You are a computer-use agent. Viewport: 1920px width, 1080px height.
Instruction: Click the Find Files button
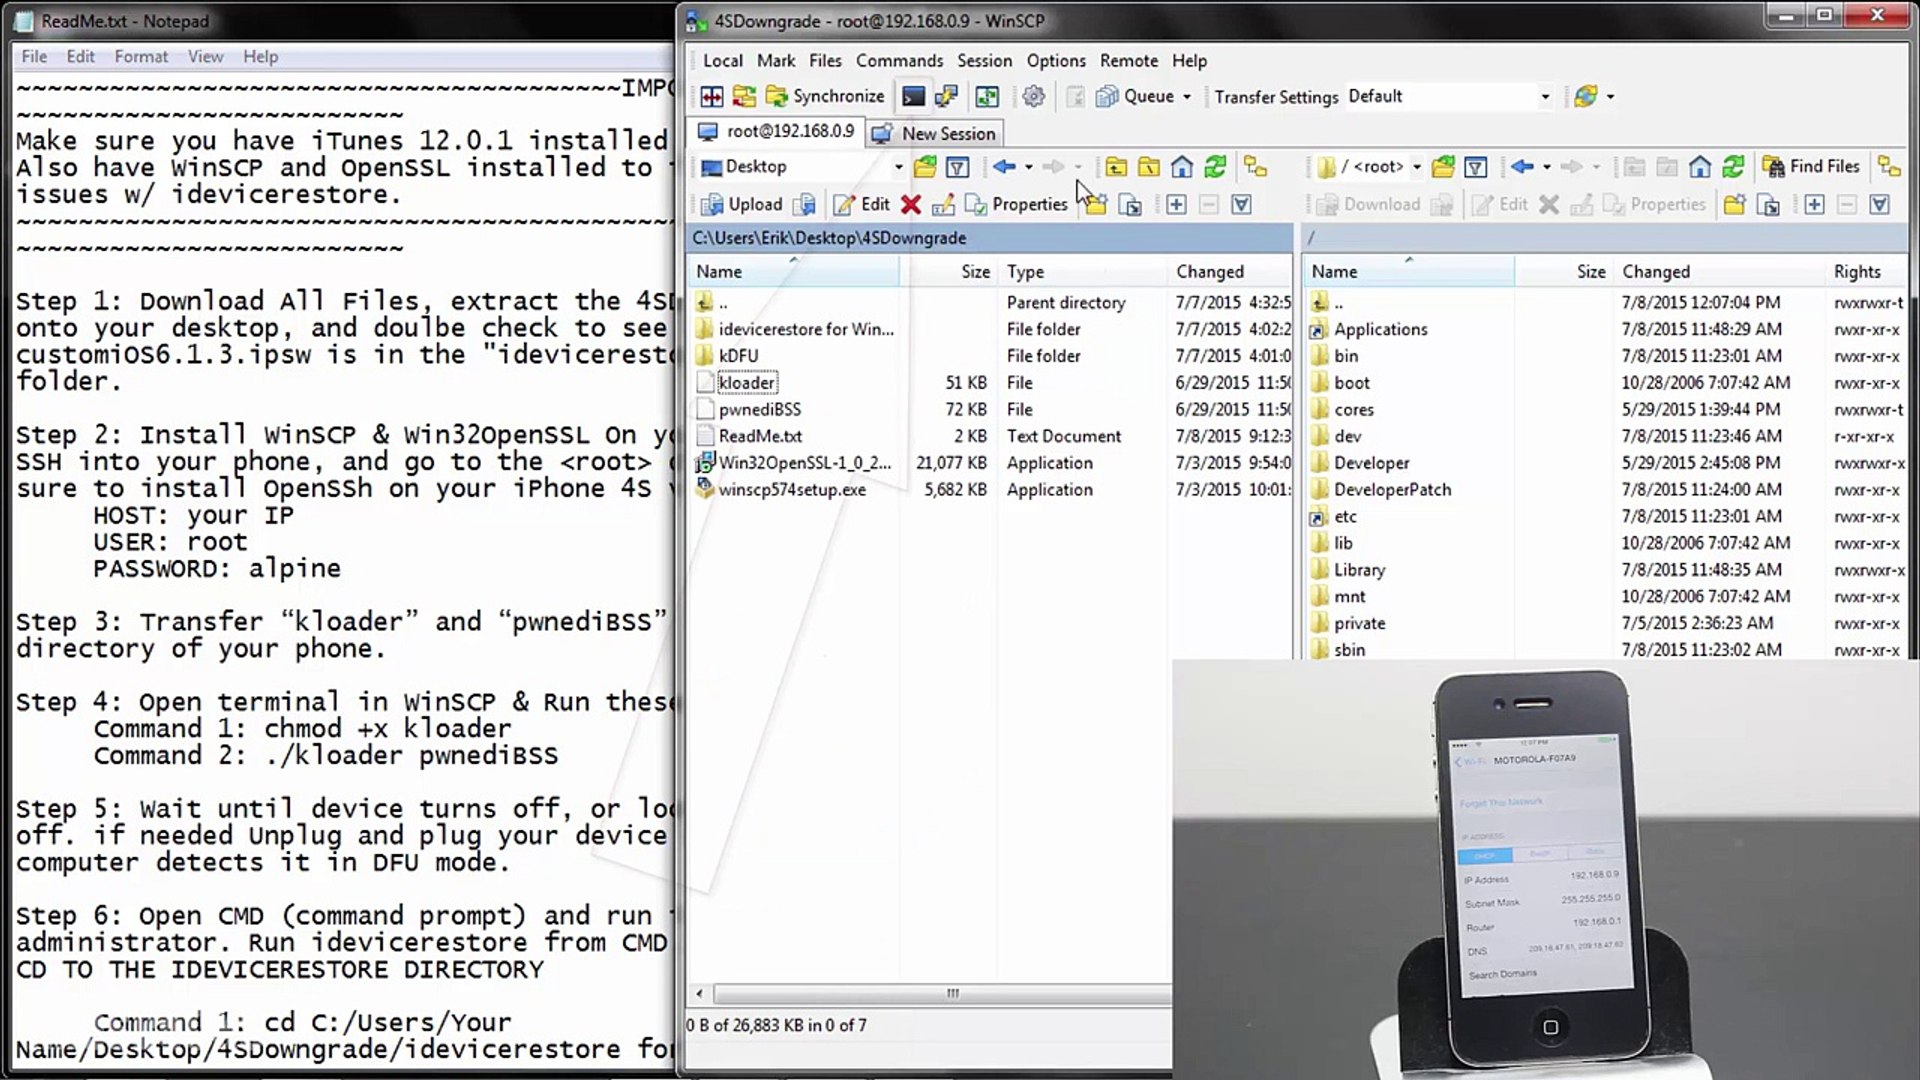[x=1811, y=167]
